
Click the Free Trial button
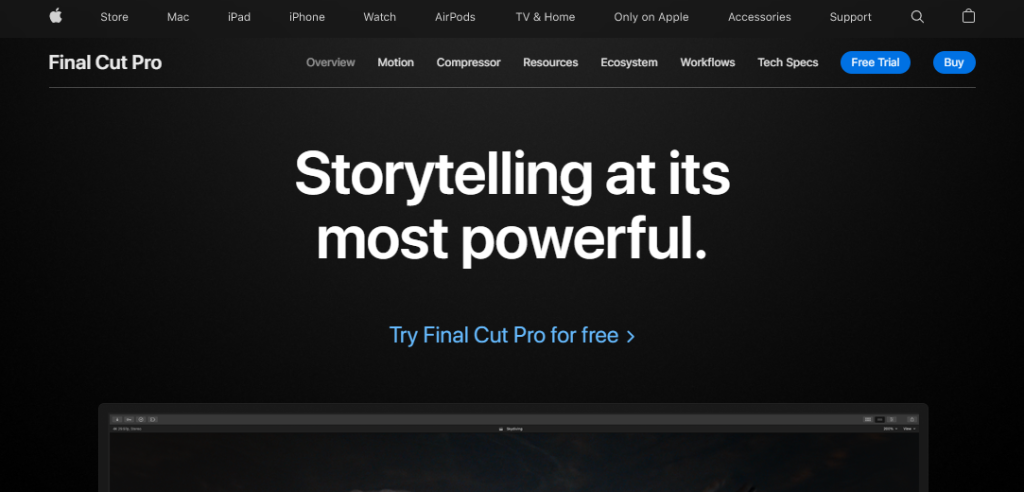coord(875,63)
